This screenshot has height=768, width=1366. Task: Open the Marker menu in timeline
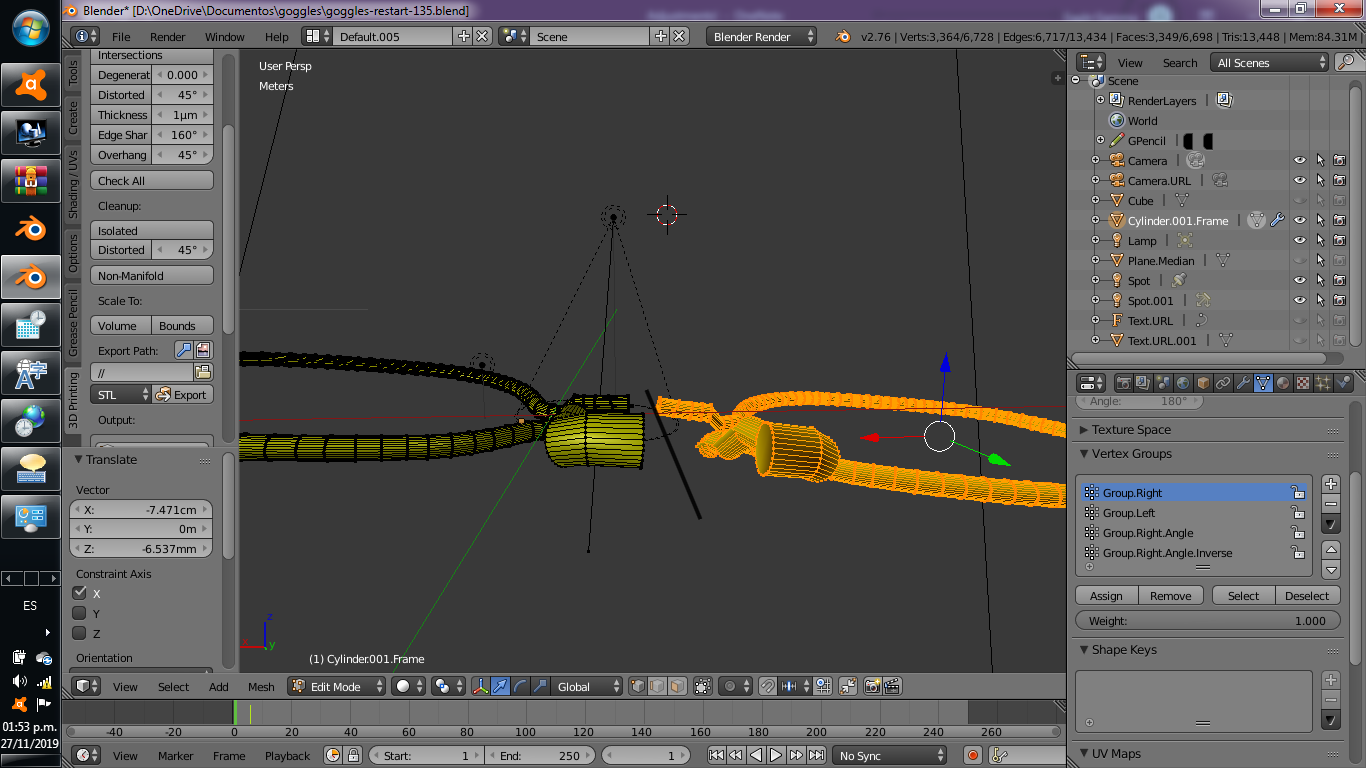coord(175,756)
